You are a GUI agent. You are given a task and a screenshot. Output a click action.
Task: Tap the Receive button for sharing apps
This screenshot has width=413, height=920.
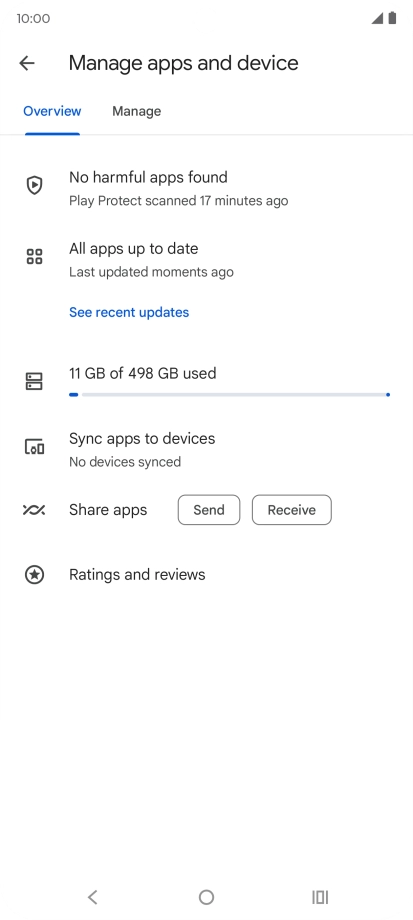(292, 510)
